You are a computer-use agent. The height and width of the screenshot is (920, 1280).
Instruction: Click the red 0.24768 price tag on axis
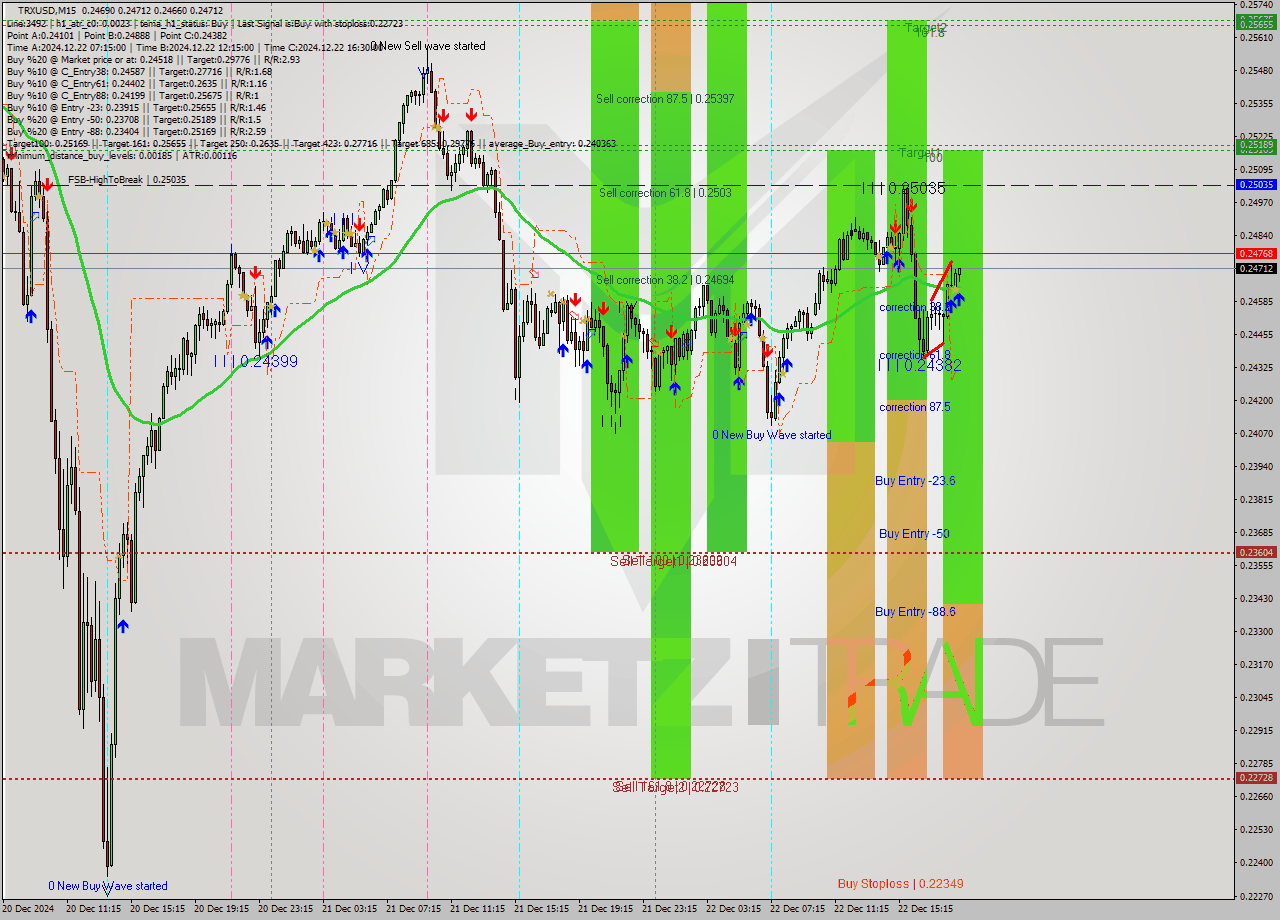tap(1257, 254)
